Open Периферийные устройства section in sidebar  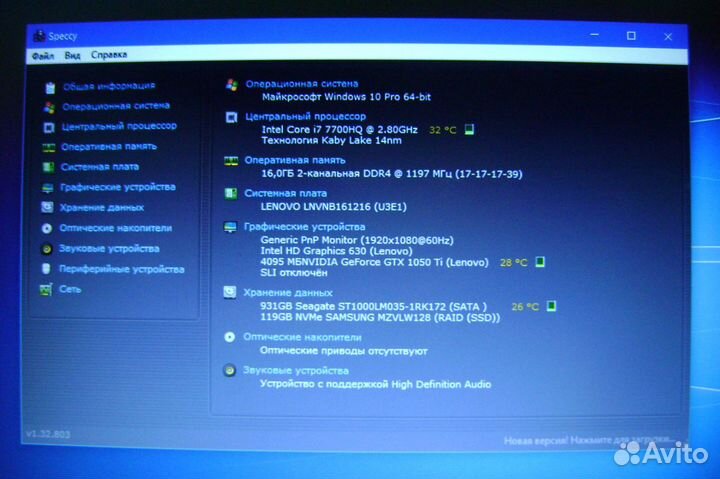click(122, 269)
